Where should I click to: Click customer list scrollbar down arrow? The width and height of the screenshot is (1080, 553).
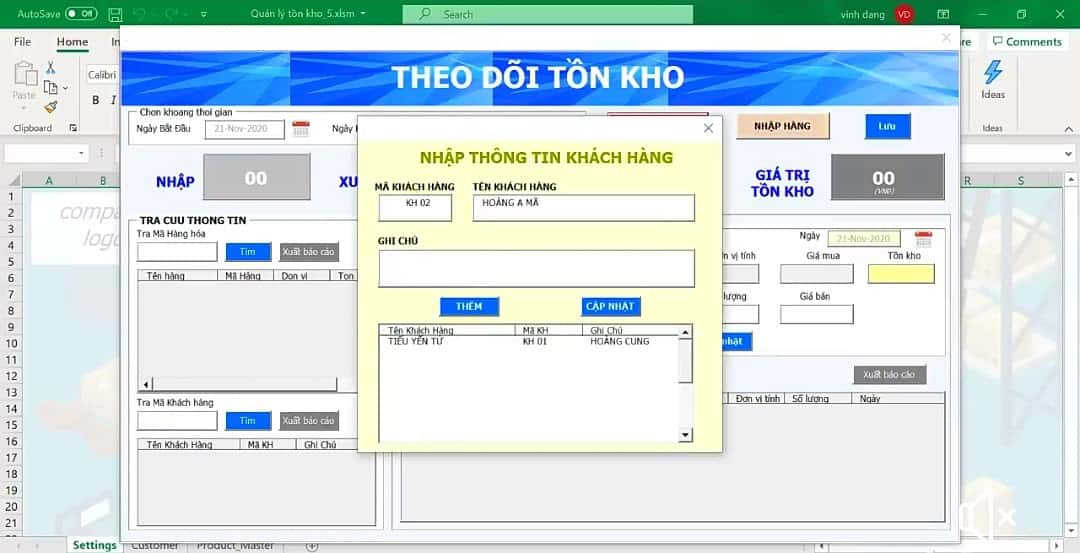coord(685,435)
